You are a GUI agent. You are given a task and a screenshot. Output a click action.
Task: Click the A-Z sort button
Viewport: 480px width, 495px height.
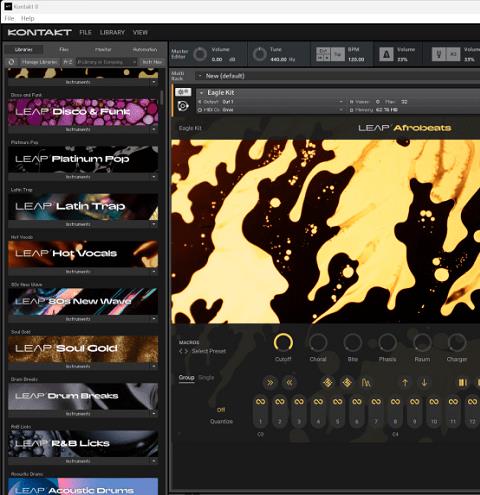(68, 62)
